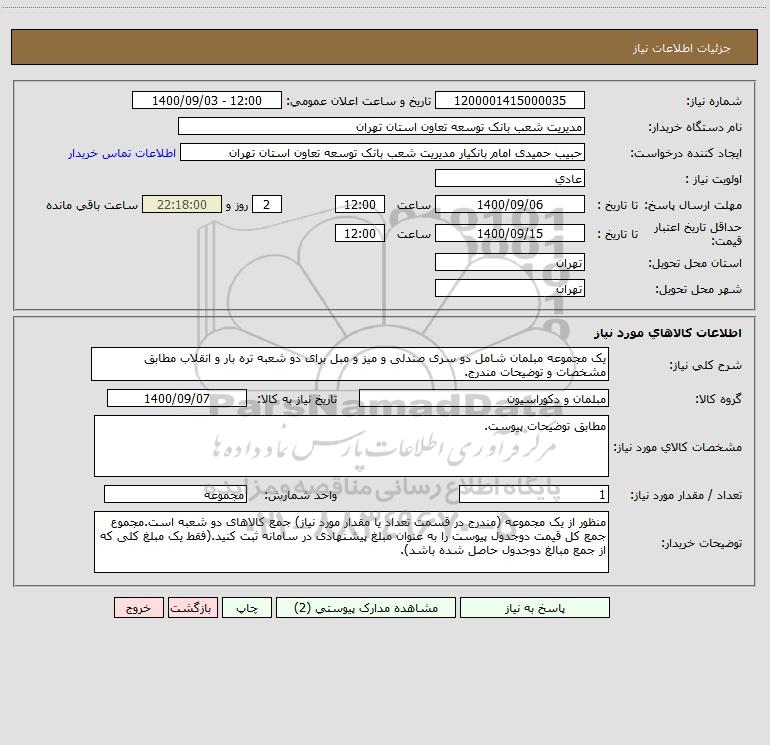Click the بازگشت back button
Image resolution: width=770 pixels, height=745 pixels.
(x=192, y=608)
